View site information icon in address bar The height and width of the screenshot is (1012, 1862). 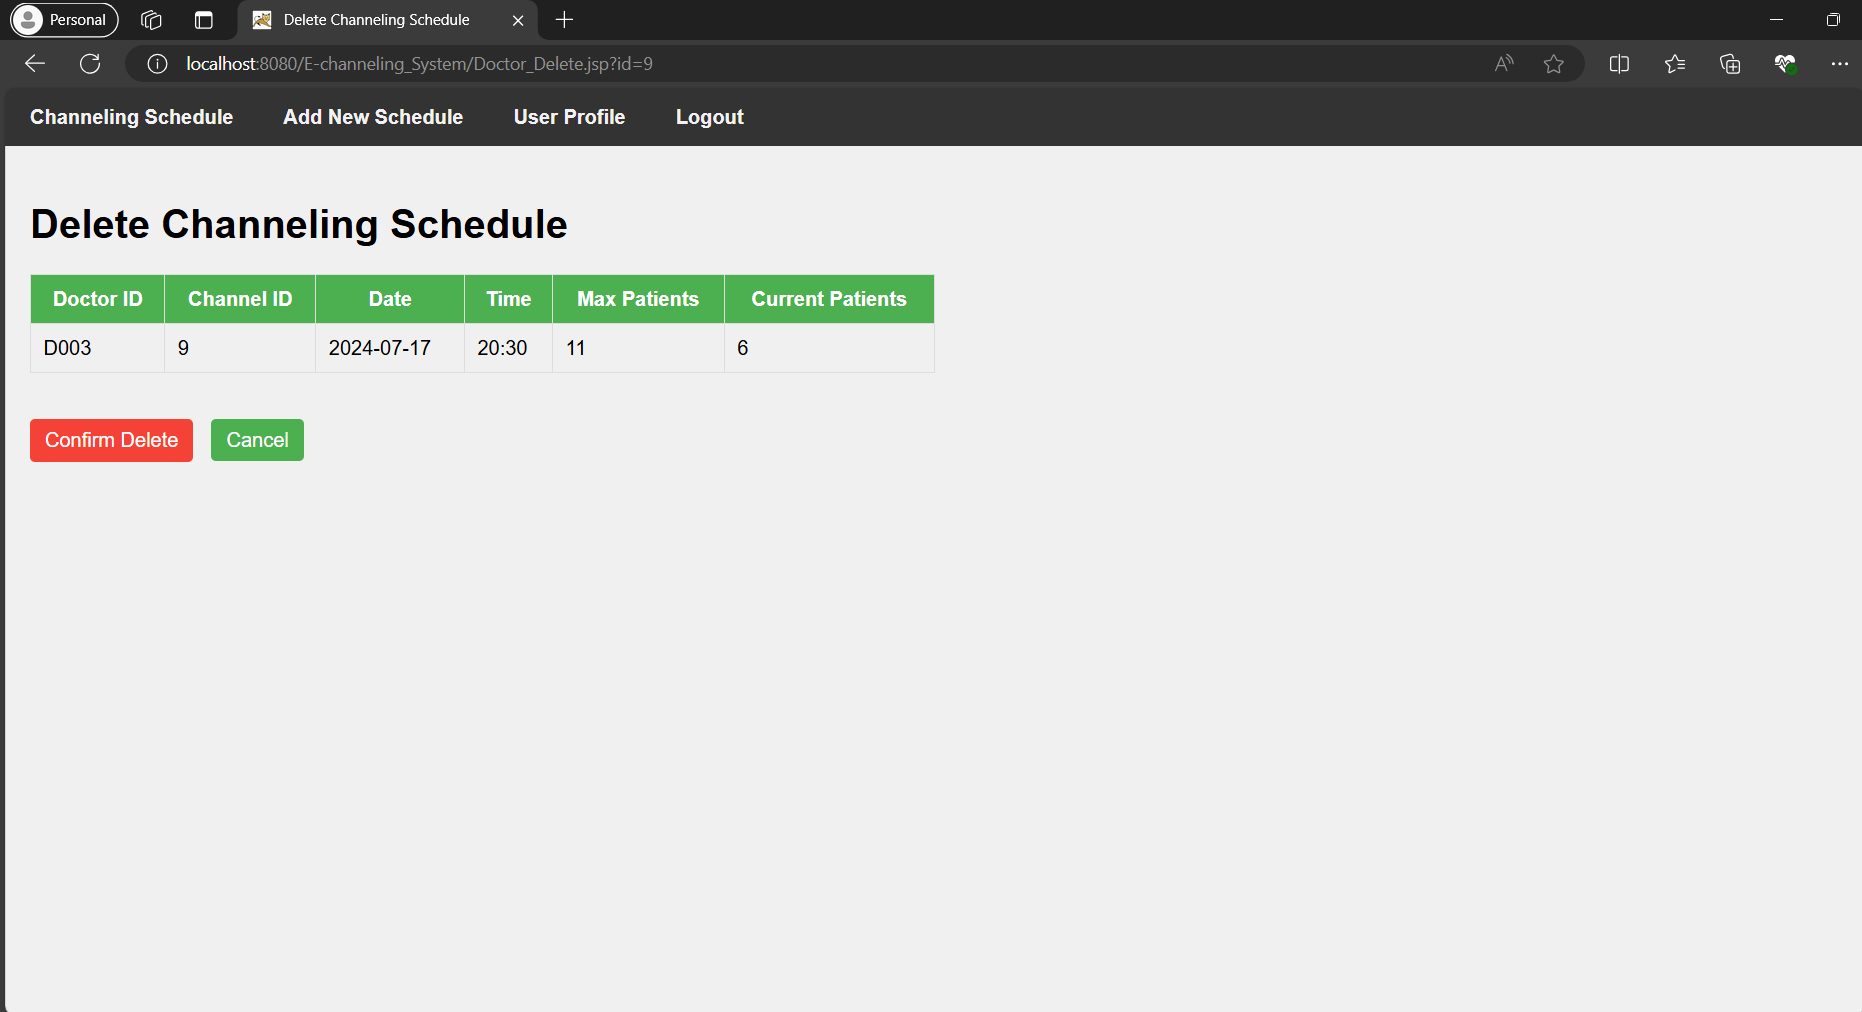157,64
